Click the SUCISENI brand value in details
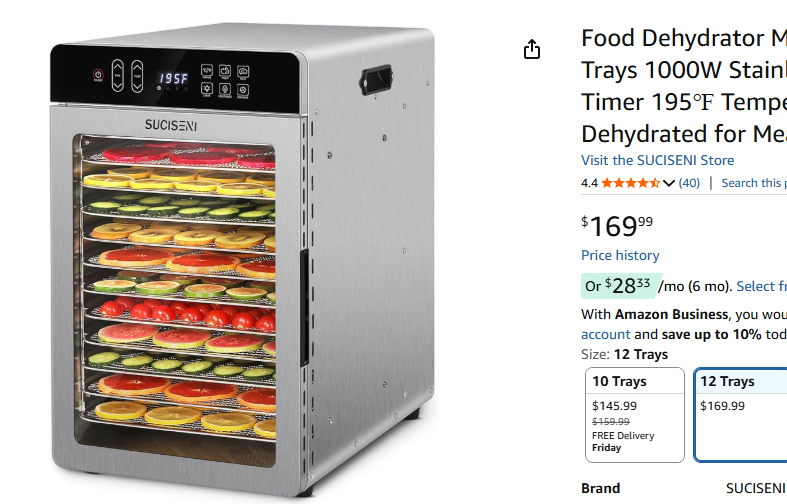Viewport: 787px width, 504px height. [755, 488]
